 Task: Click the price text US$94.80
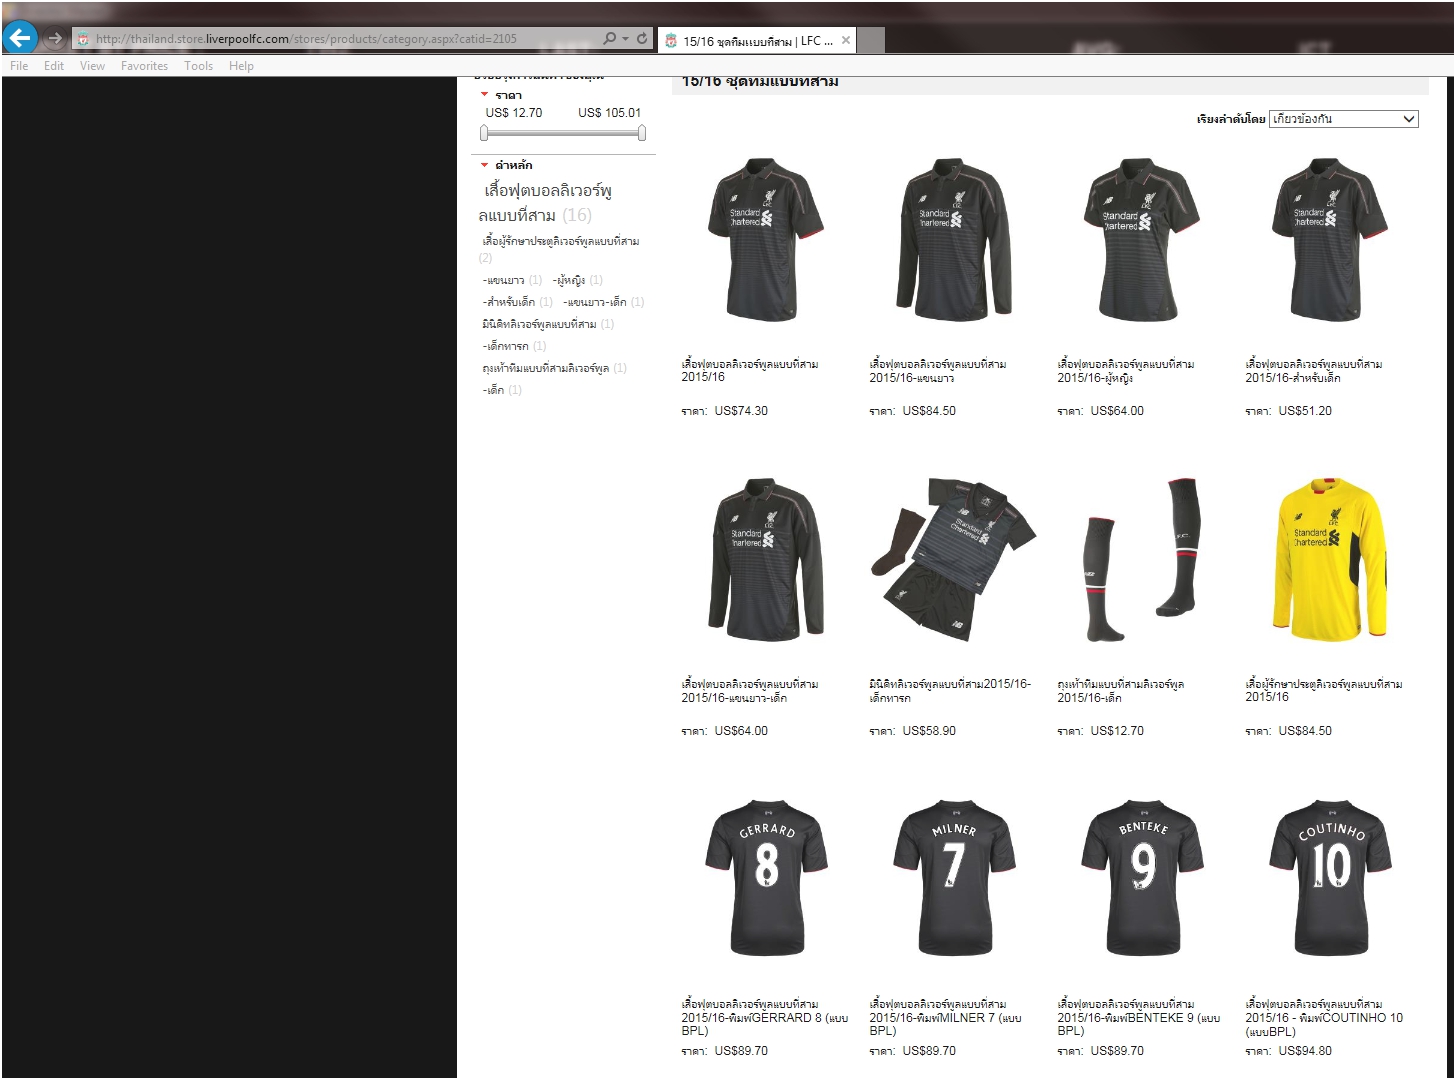coord(1305,1051)
